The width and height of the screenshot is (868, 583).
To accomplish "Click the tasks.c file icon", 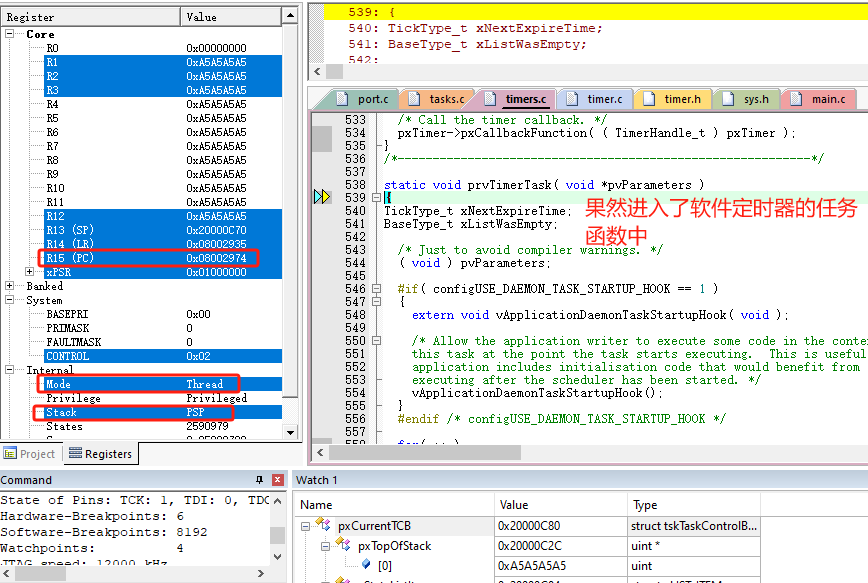I will [414, 99].
